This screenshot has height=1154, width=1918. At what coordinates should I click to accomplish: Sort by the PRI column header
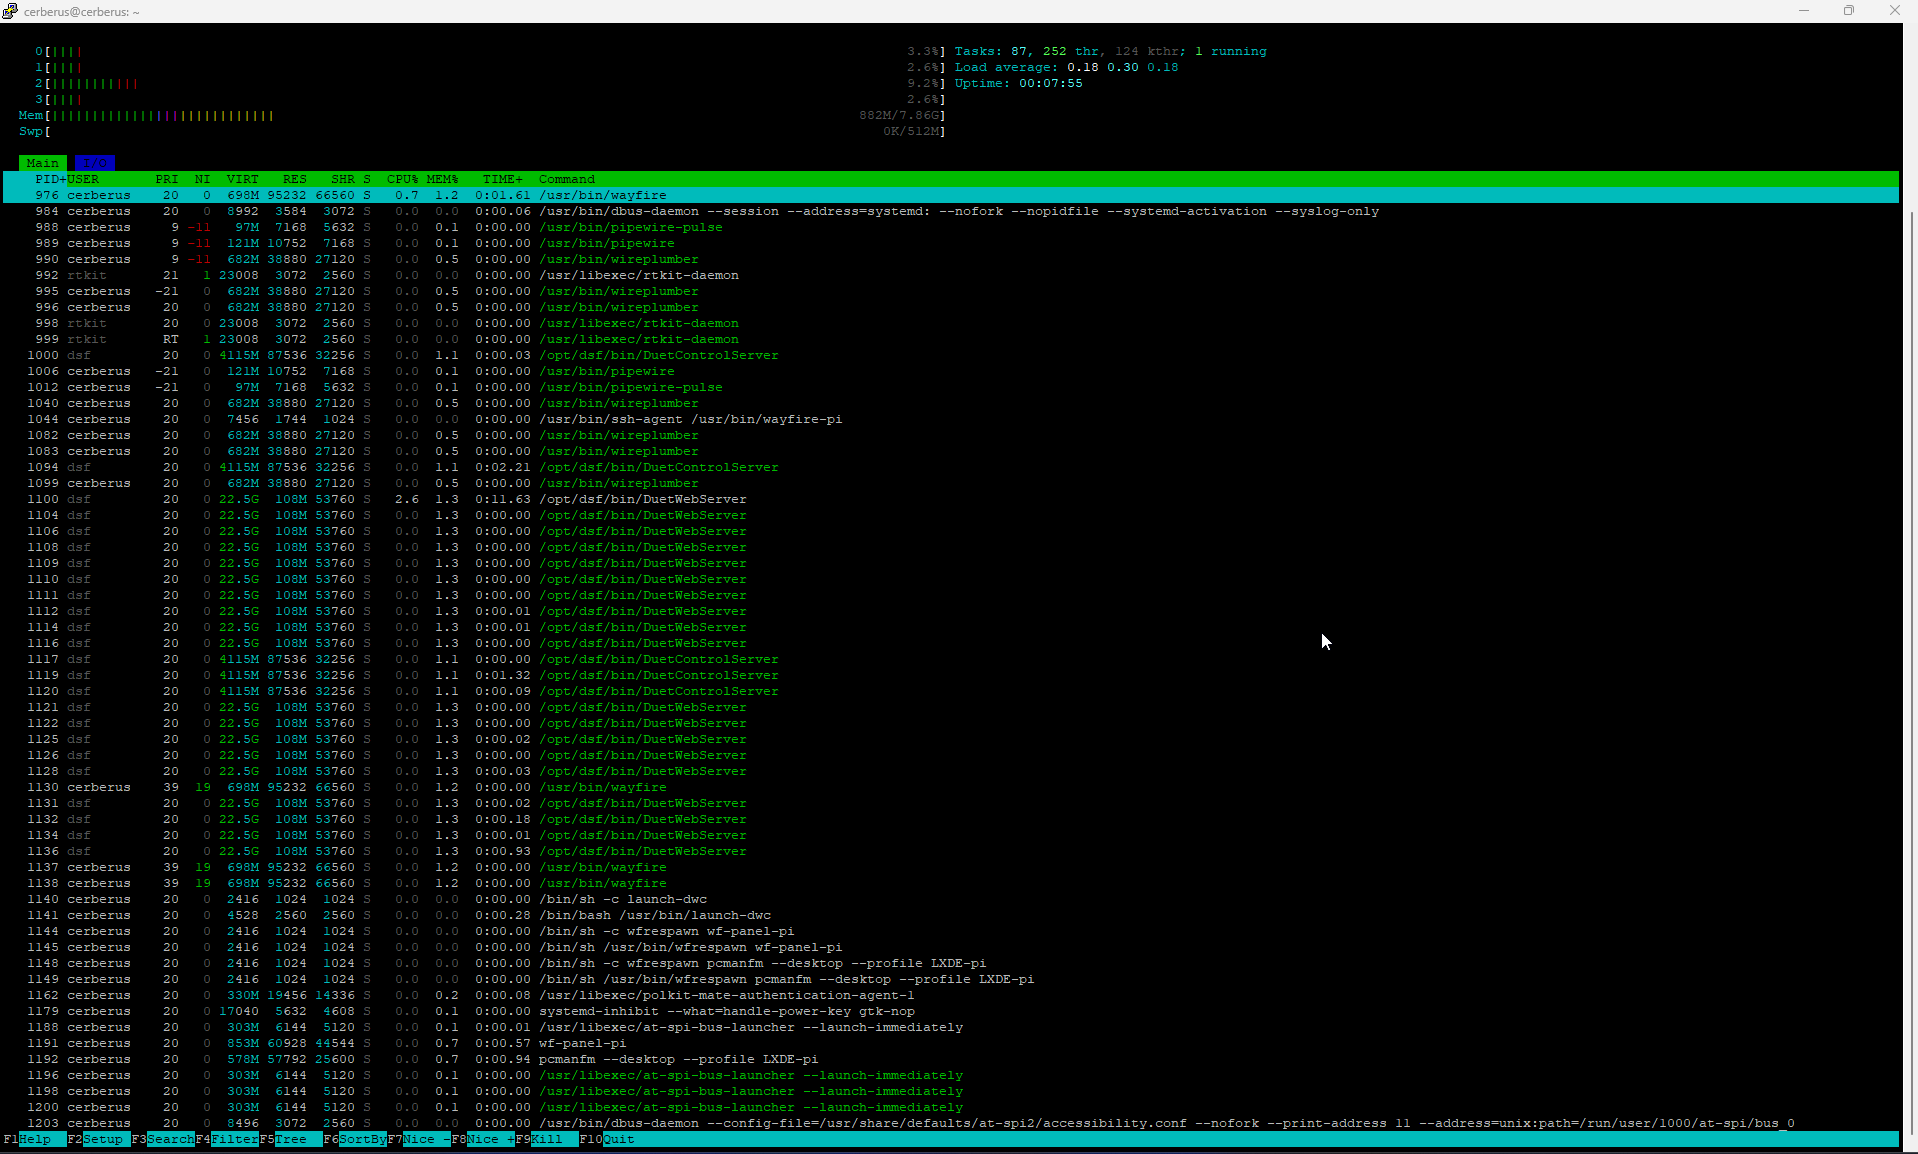(x=167, y=179)
